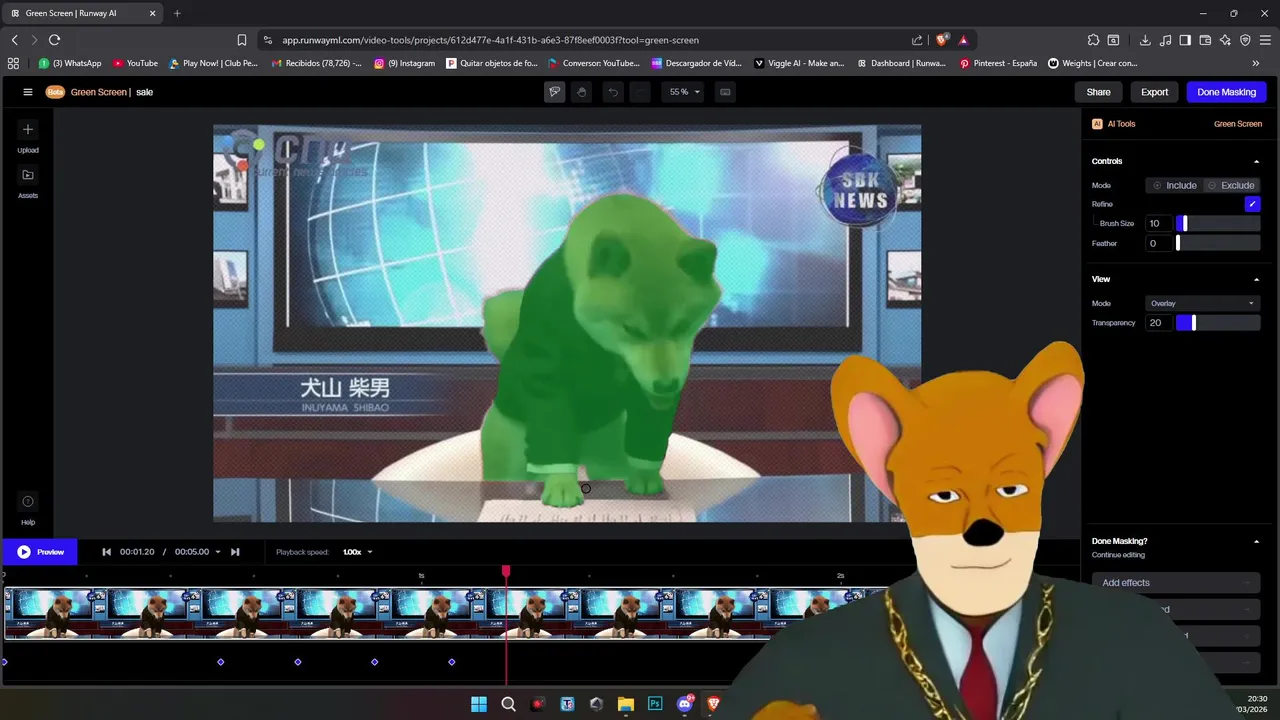Open keyboard shortcuts icon in toolbar
Image resolution: width=1280 pixels, height=720 pixels.
tap(725, 92)
